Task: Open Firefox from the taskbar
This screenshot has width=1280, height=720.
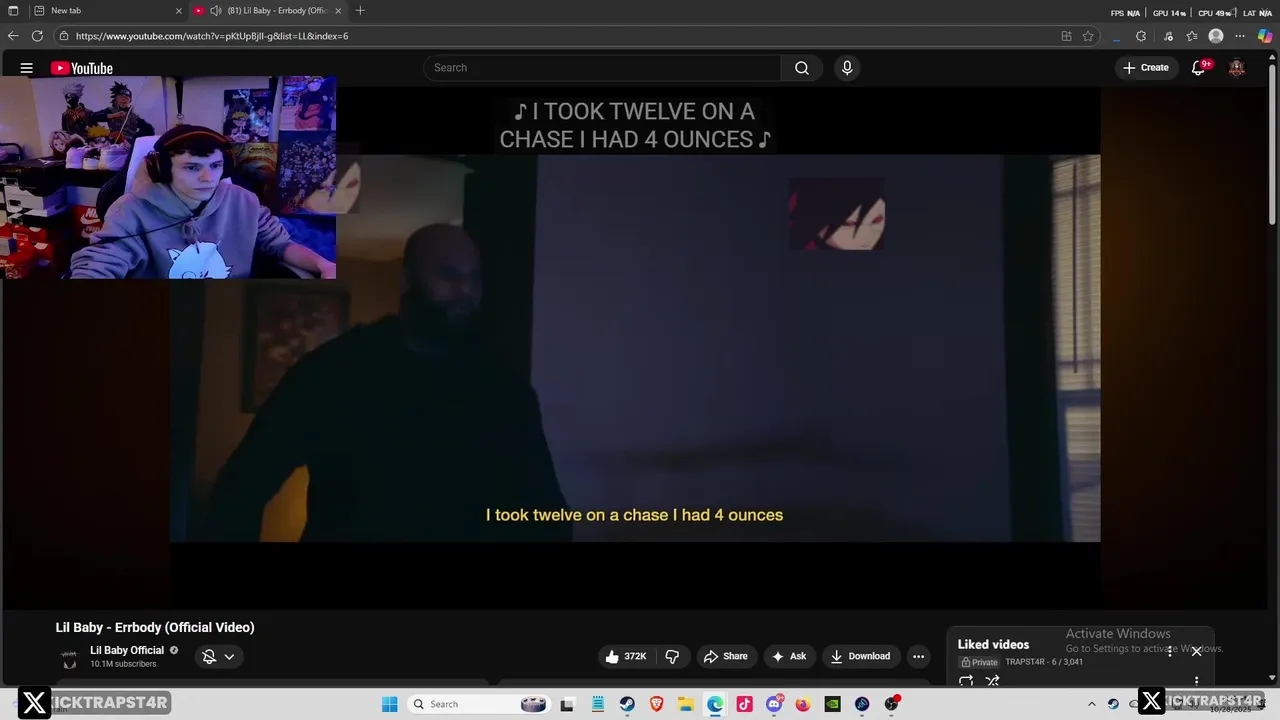Action: 803,704
